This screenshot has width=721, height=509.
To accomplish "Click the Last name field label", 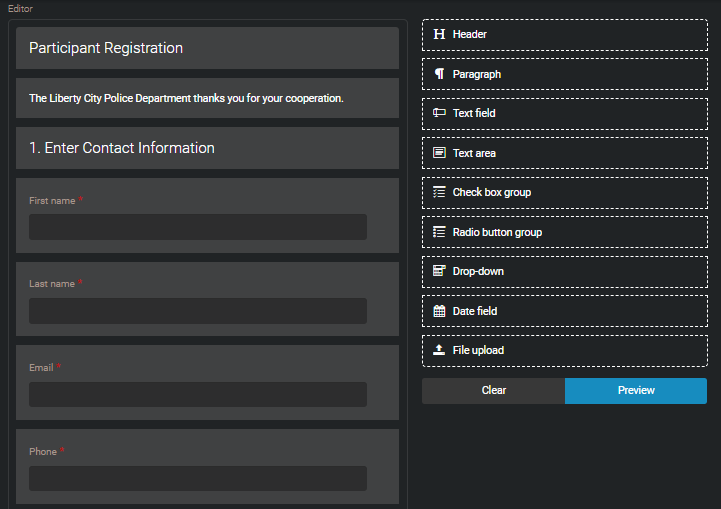I will pos(52,284).
